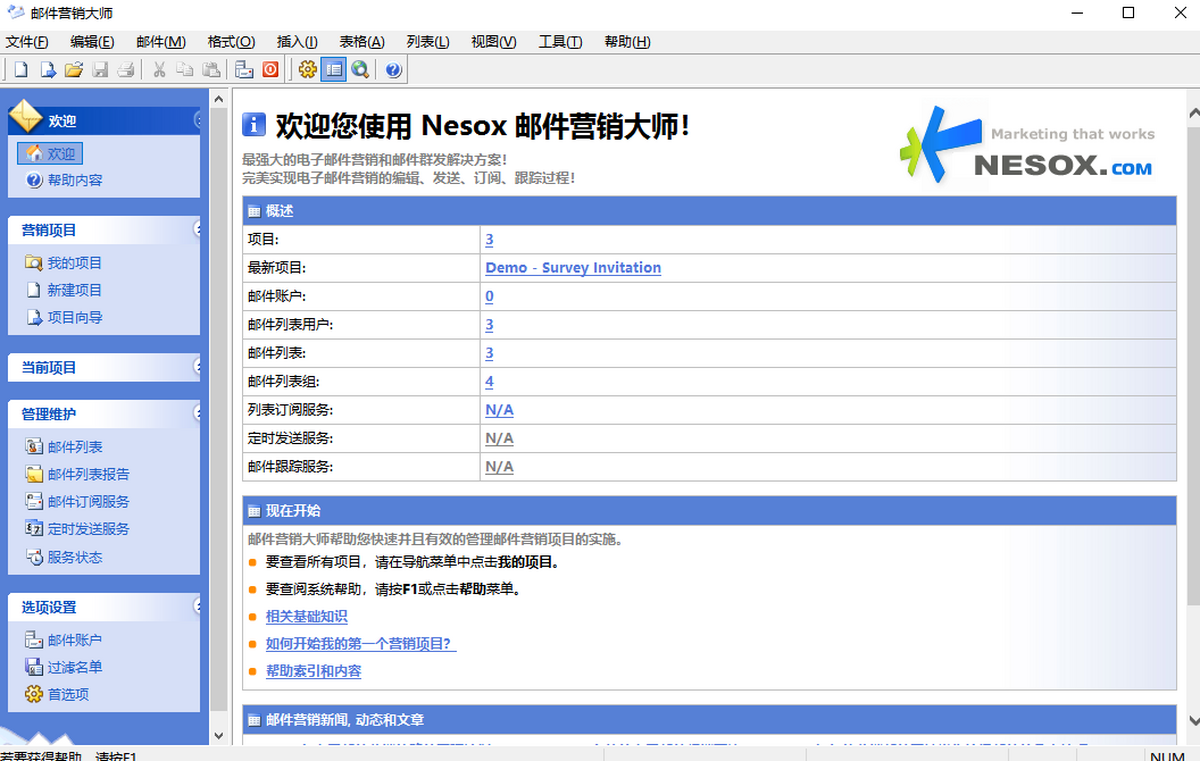Image resolution: width=1200 pixels, height=761 pixels.
Task: Click the blue help question mark toolbar icon
Action: (393, 70)
